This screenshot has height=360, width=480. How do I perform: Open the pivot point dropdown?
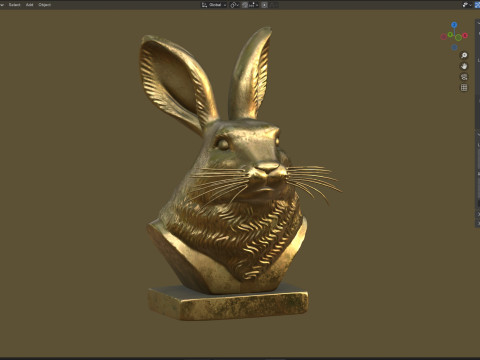coord(234,5)
